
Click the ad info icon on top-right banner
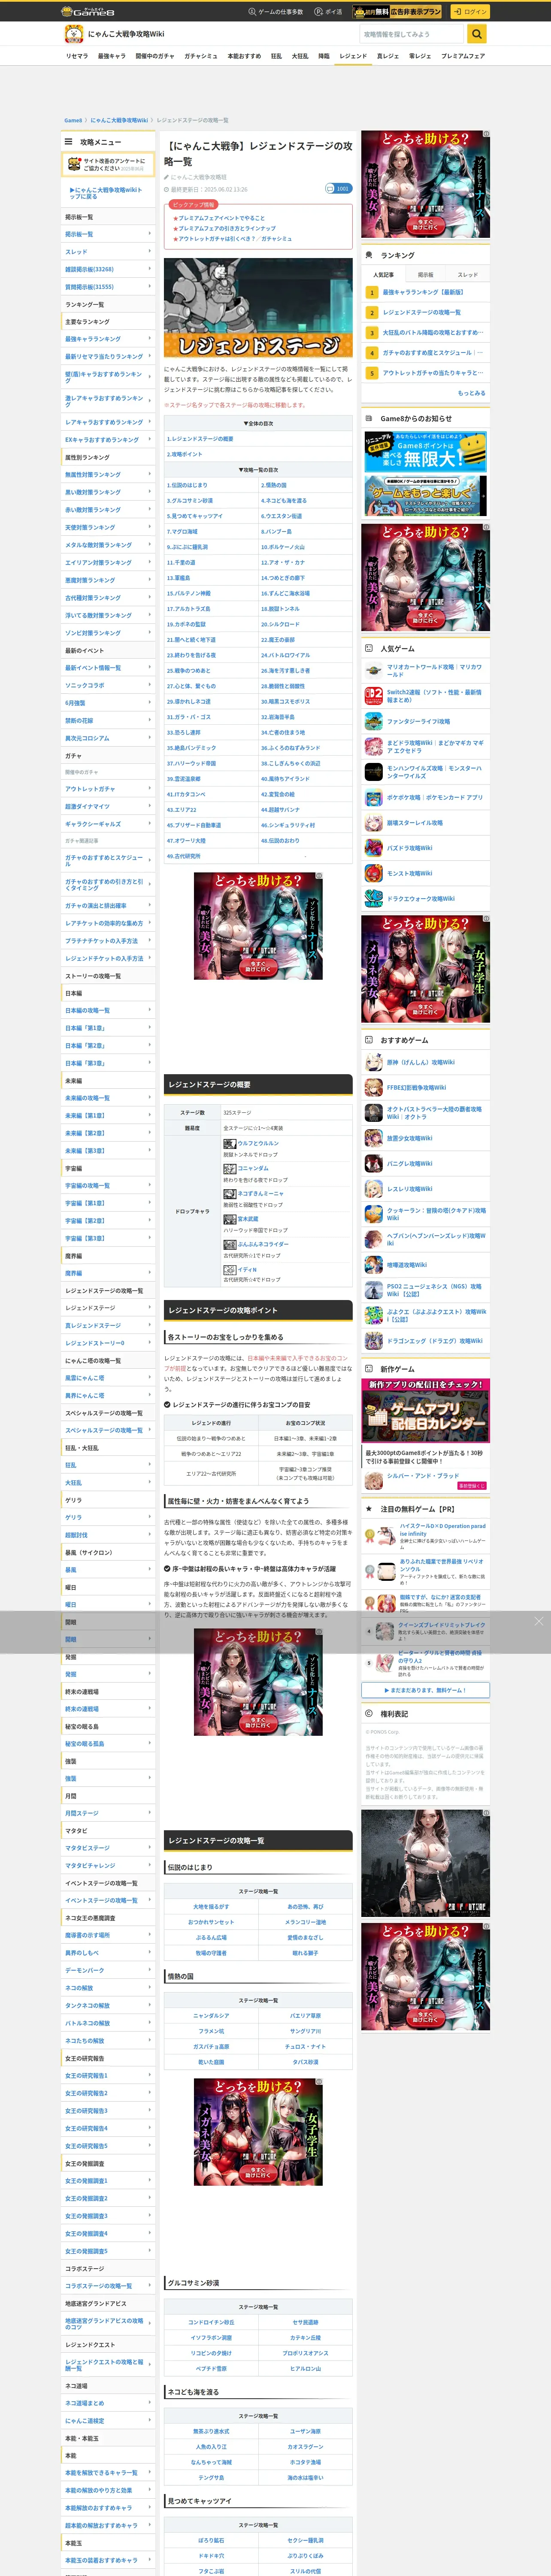pos(487,133)
